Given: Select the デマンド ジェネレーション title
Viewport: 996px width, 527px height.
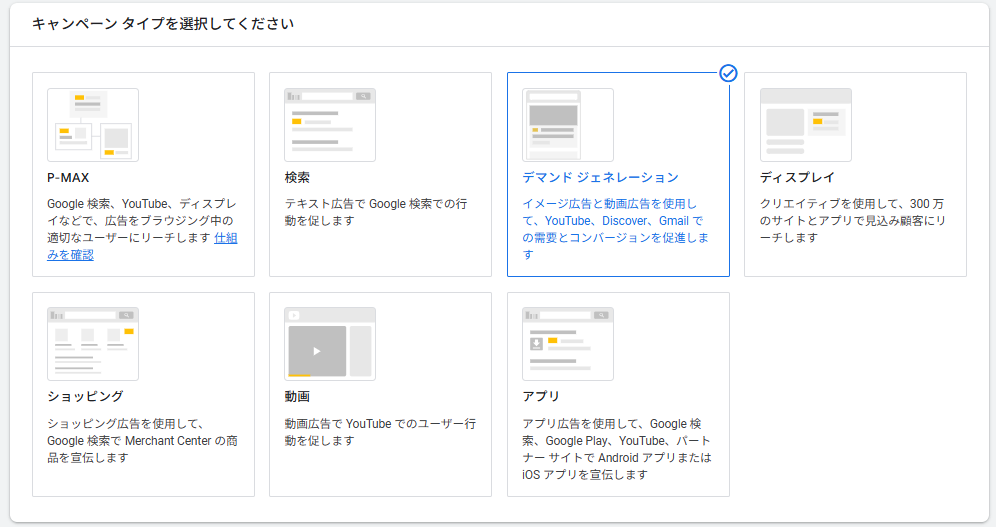Looking at the screenshot, I should coord(600,178).
